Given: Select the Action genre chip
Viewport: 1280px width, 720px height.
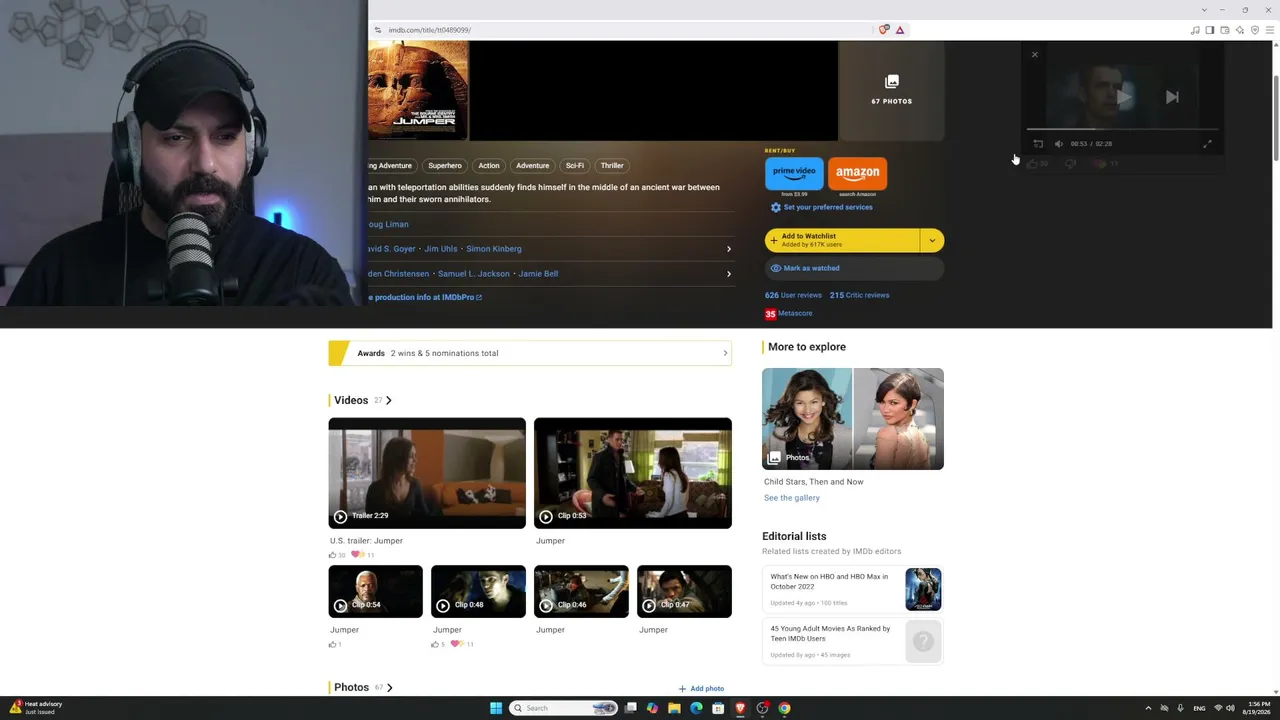Looking at the screenshot, I should tap(489, 166).
